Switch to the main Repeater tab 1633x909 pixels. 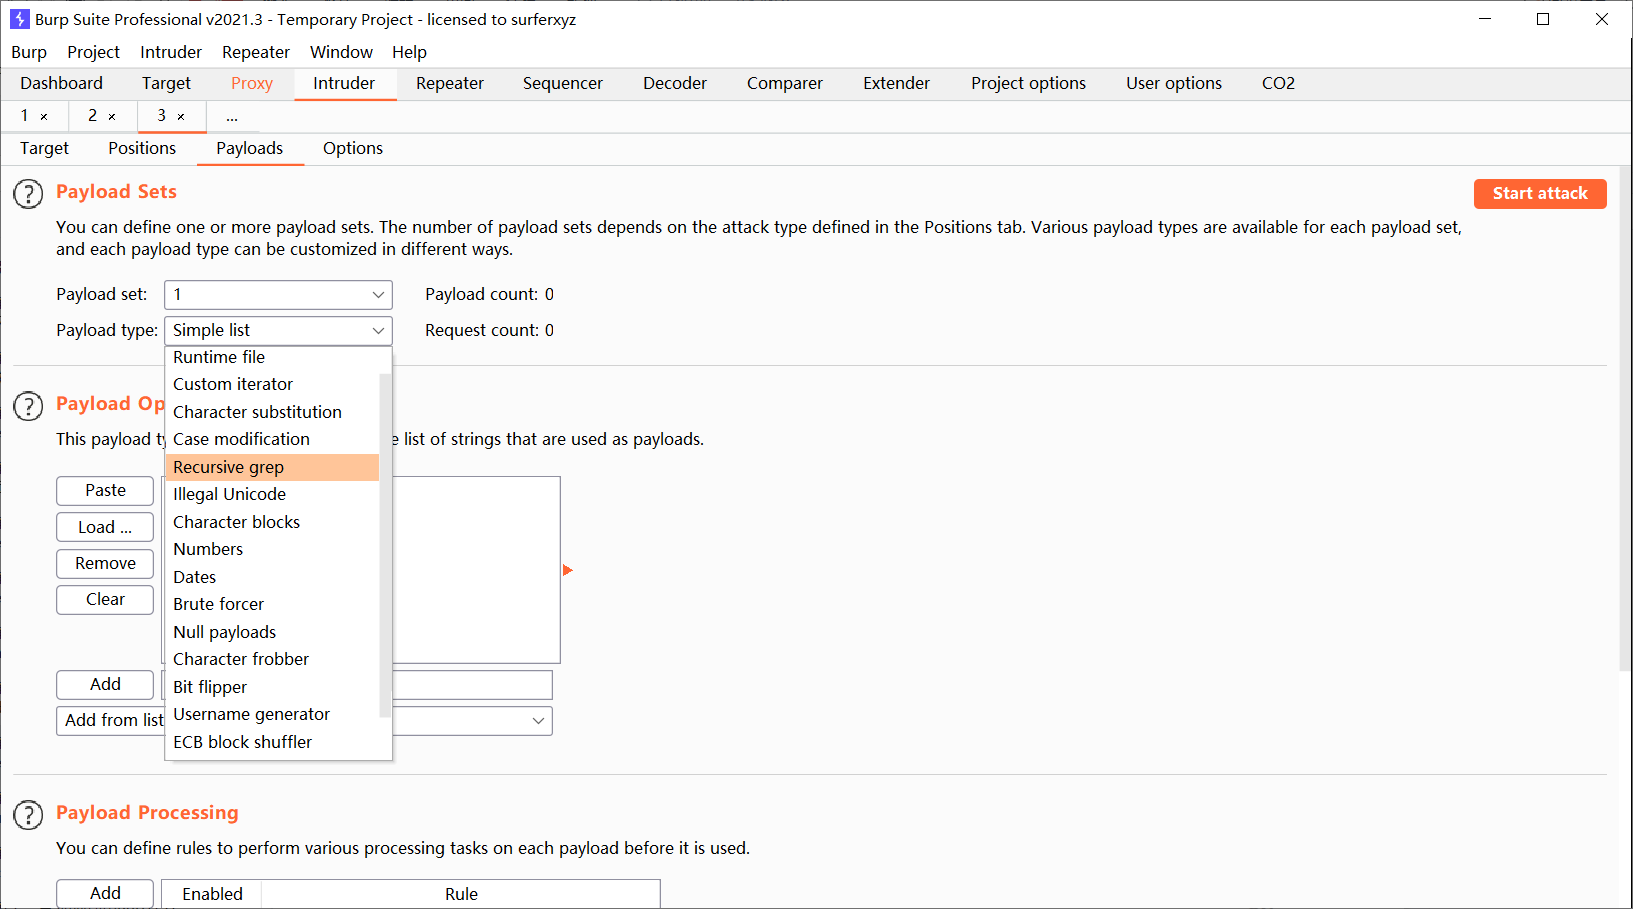click(x=450, y=84)
